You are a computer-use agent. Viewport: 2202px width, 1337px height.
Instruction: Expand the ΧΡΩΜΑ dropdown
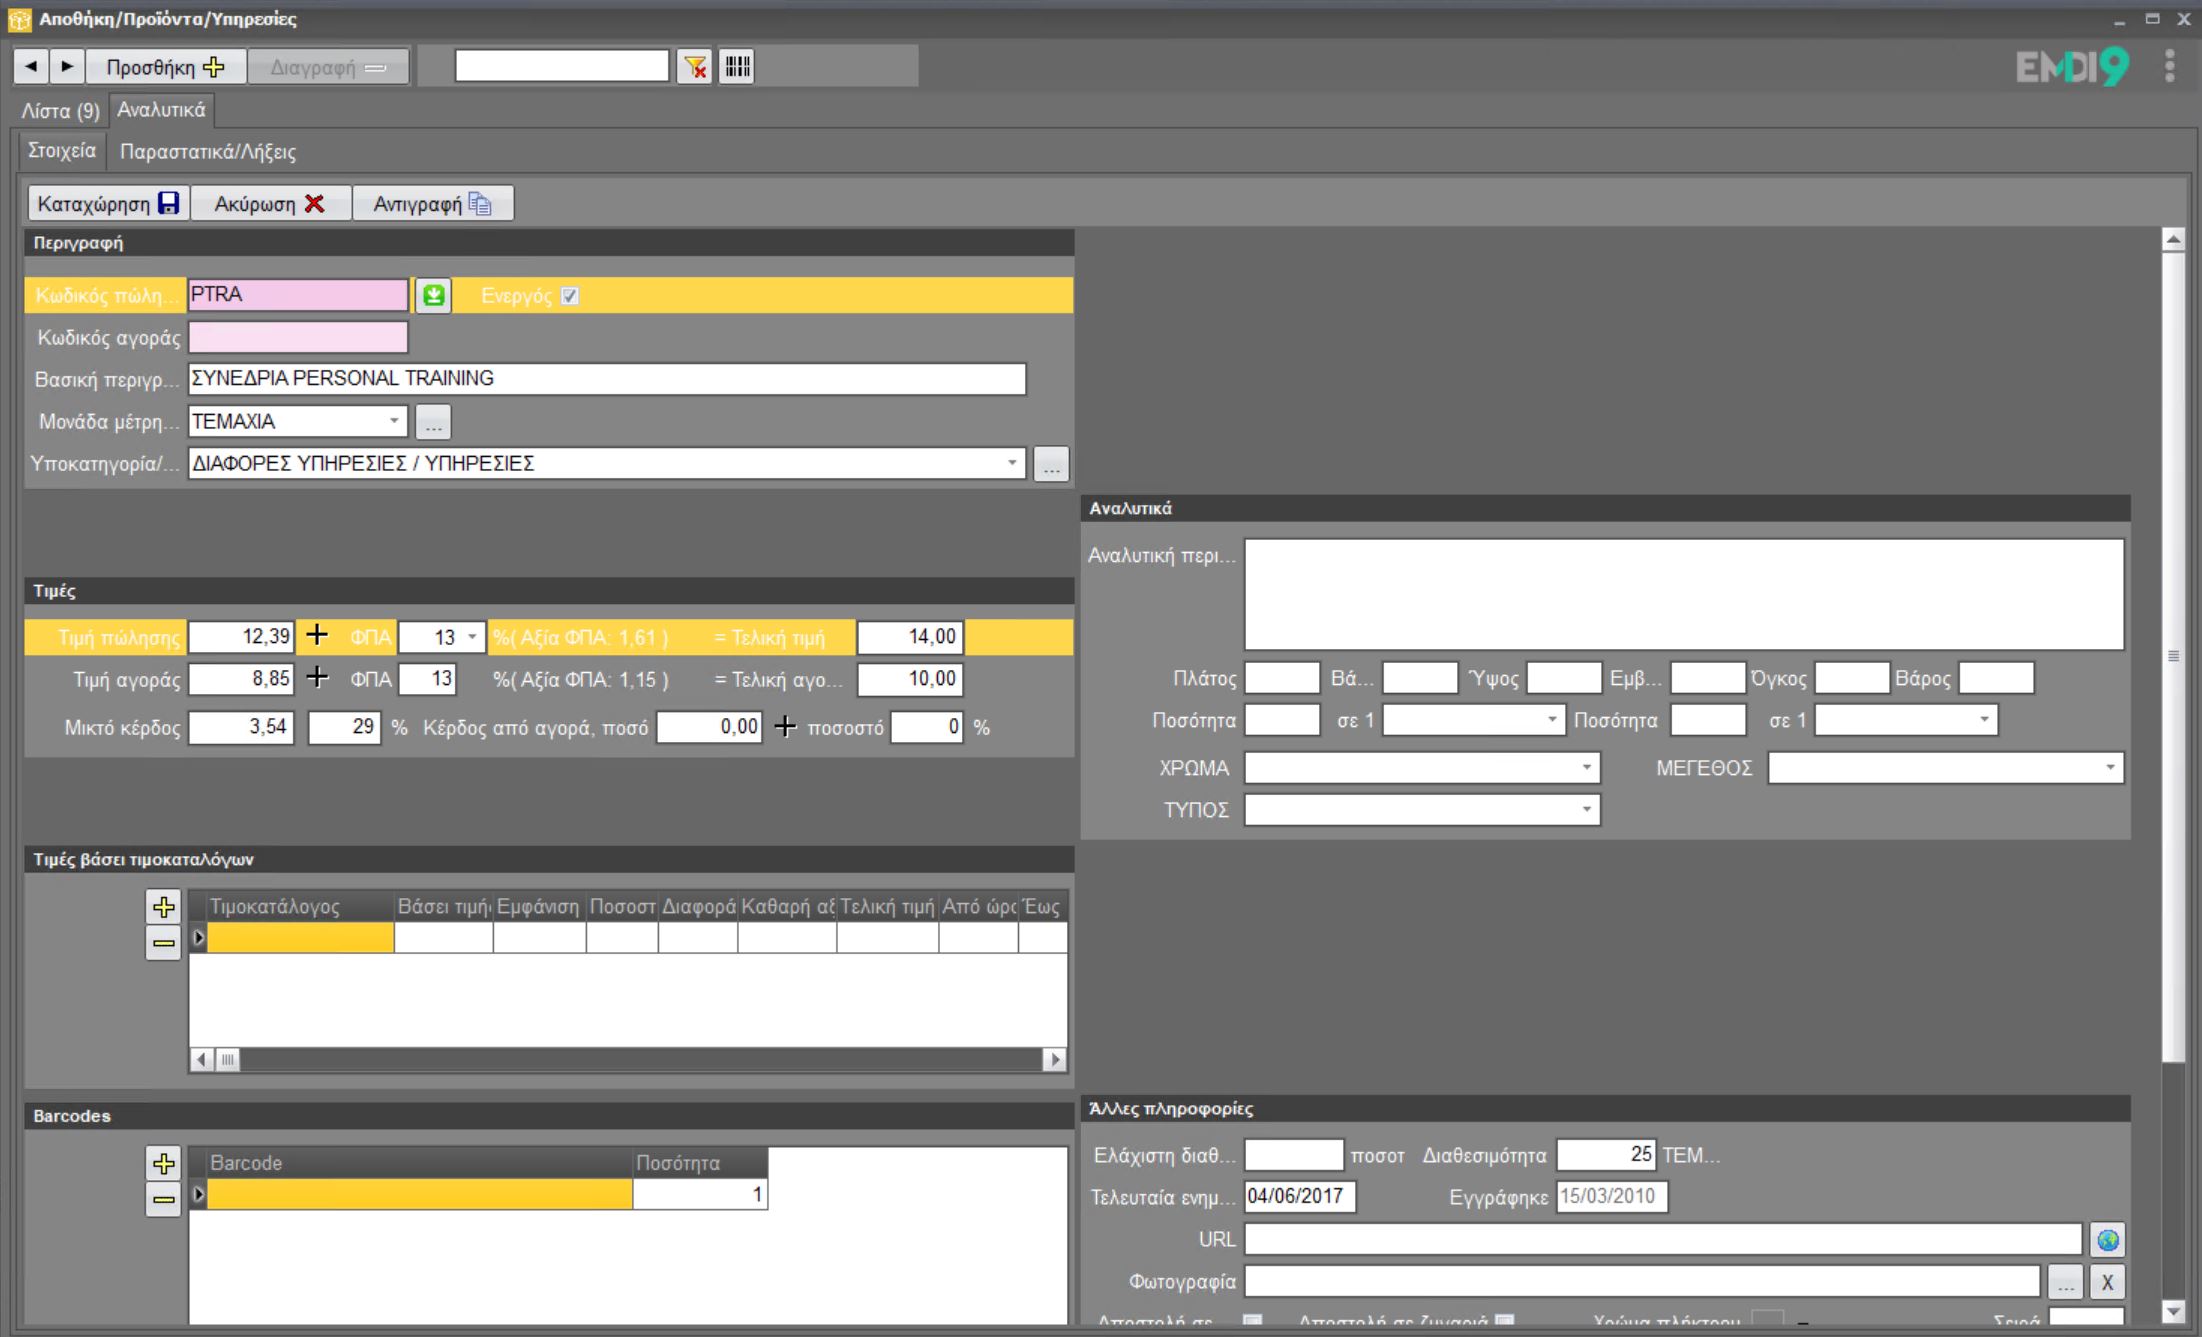coord(1586,768)
